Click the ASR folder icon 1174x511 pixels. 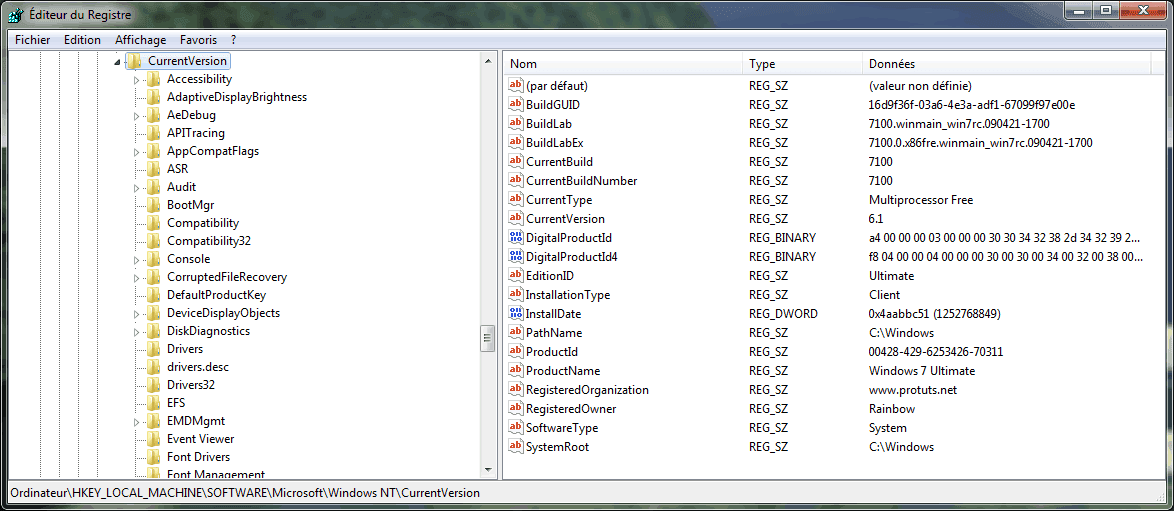point(153,169)
